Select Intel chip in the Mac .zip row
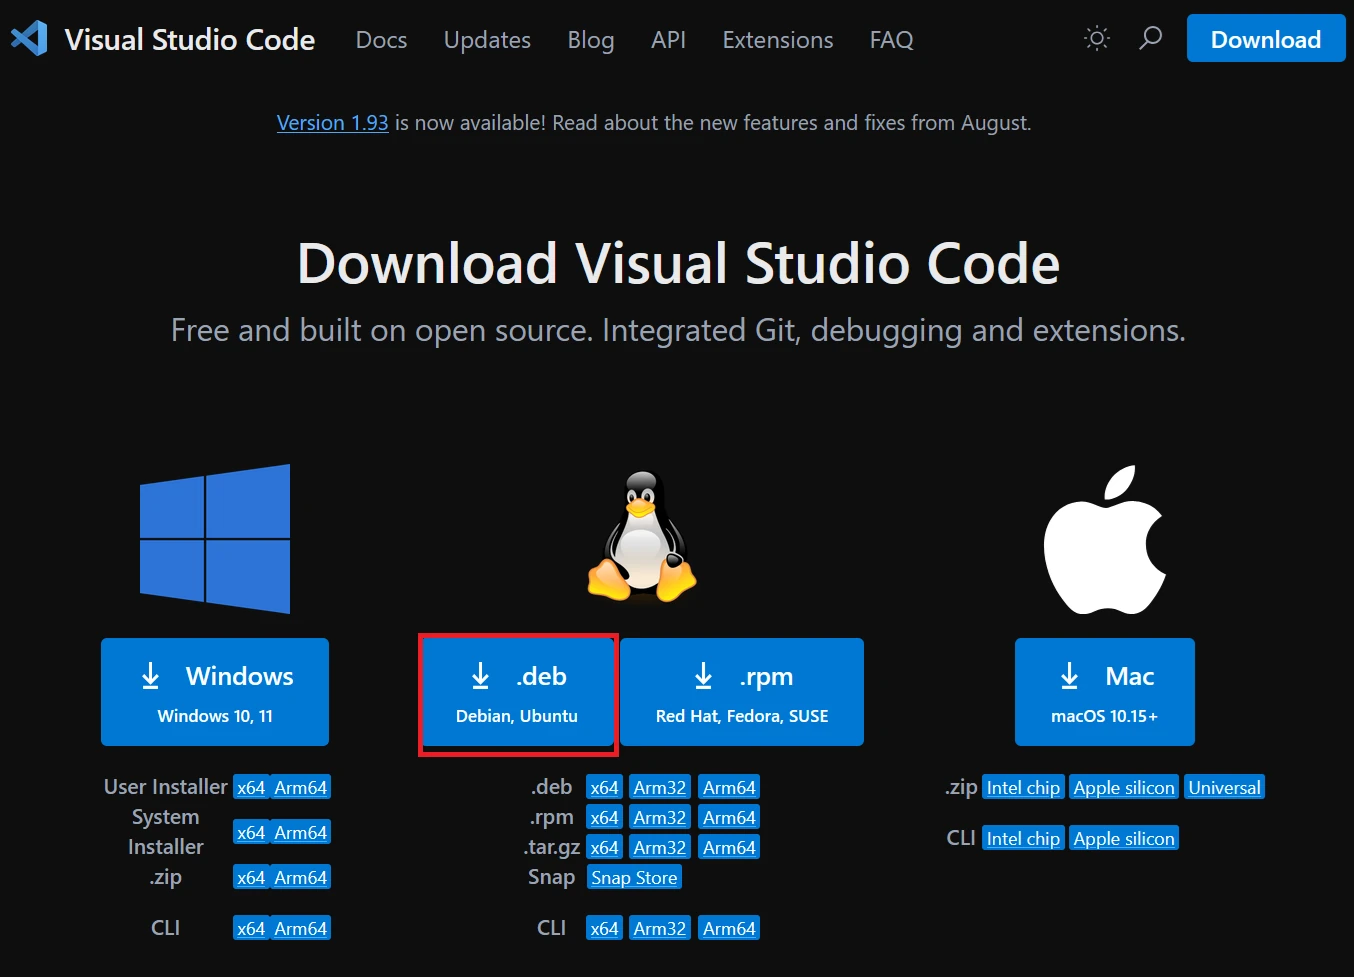This screenshot has height=977, width=1354. point(1023,788)
